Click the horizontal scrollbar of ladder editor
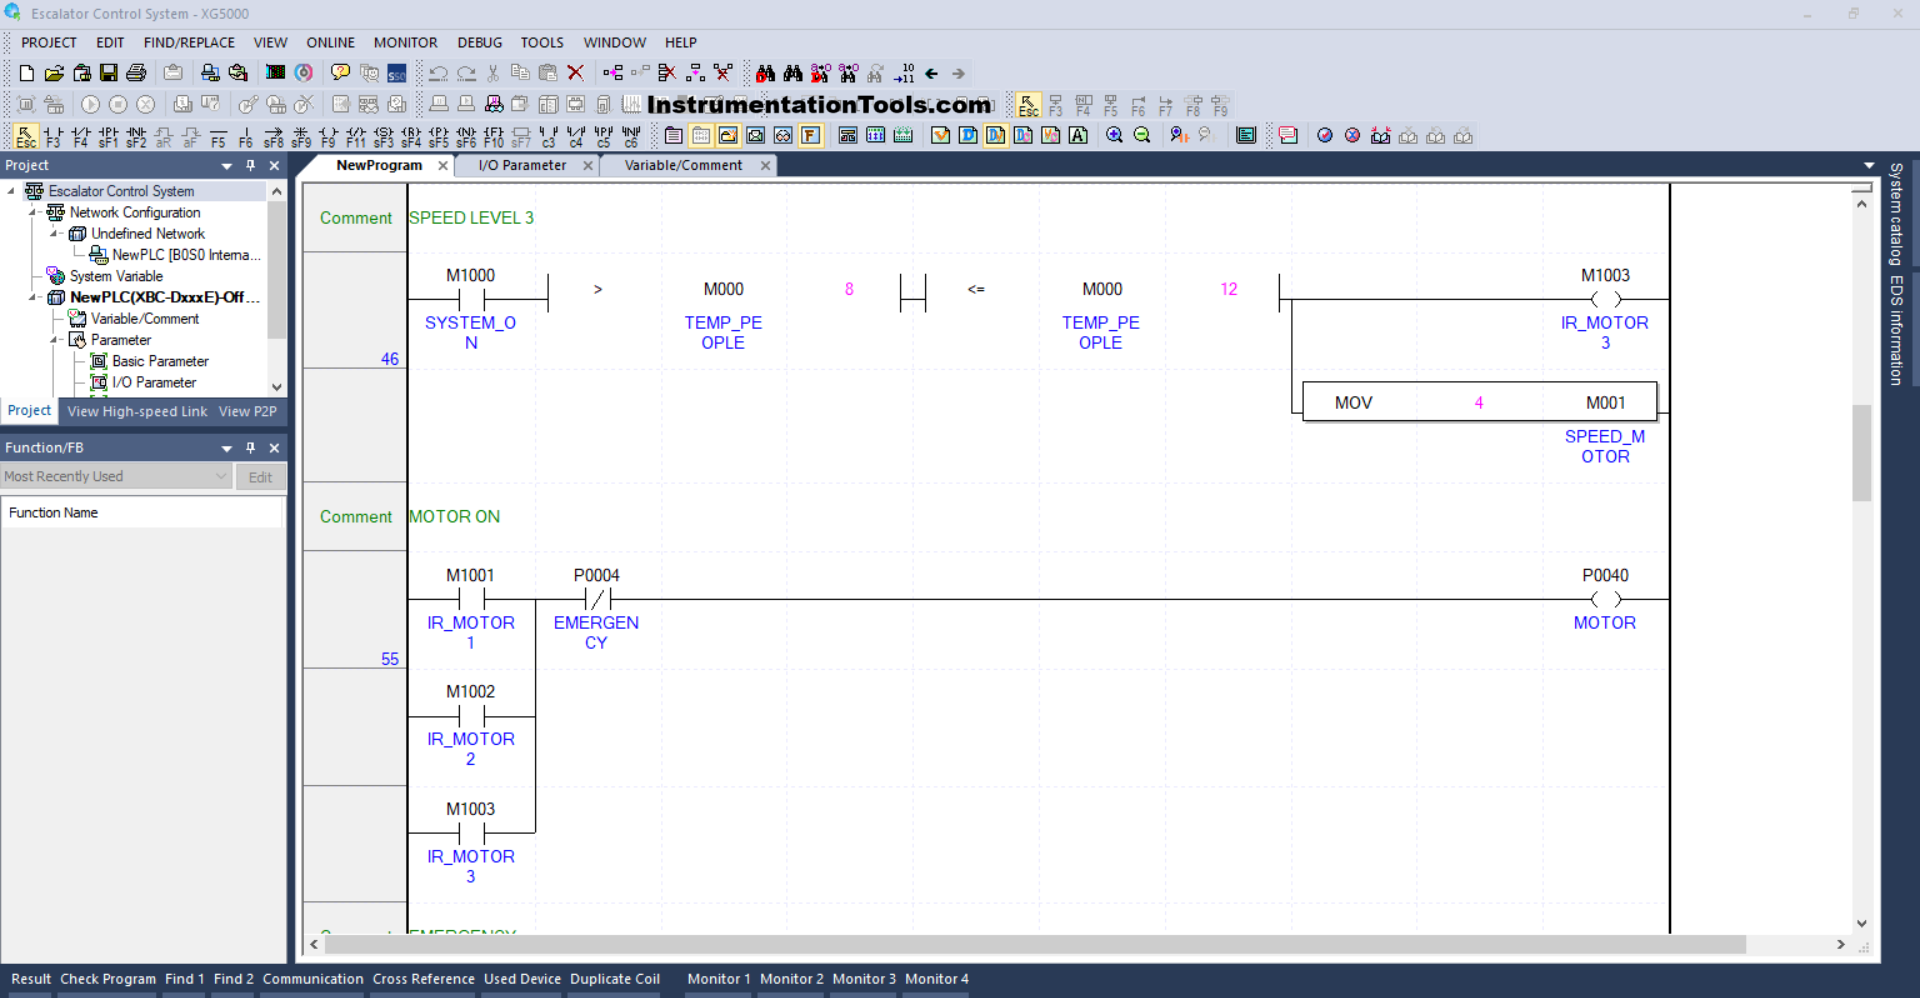Screen dimensions: 1920x998 (x=1034, y=944)
